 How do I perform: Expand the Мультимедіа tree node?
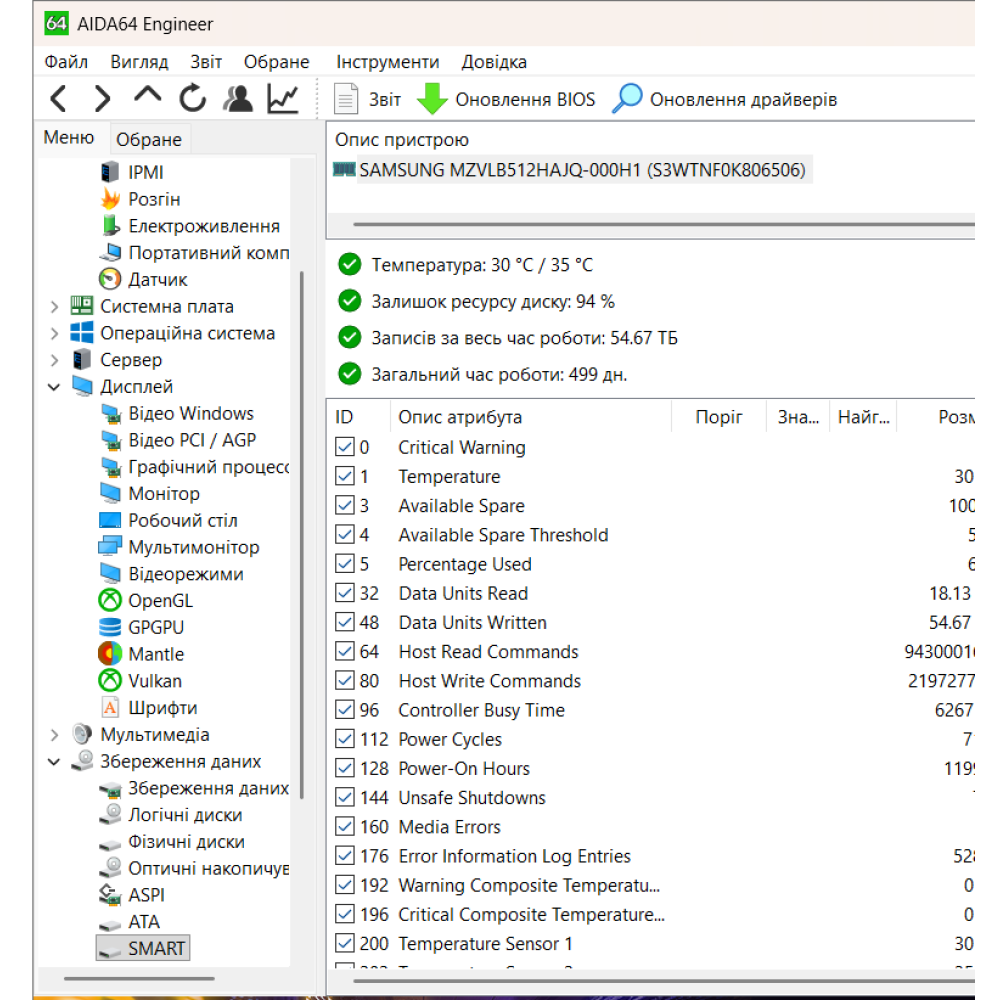[54, 735]
